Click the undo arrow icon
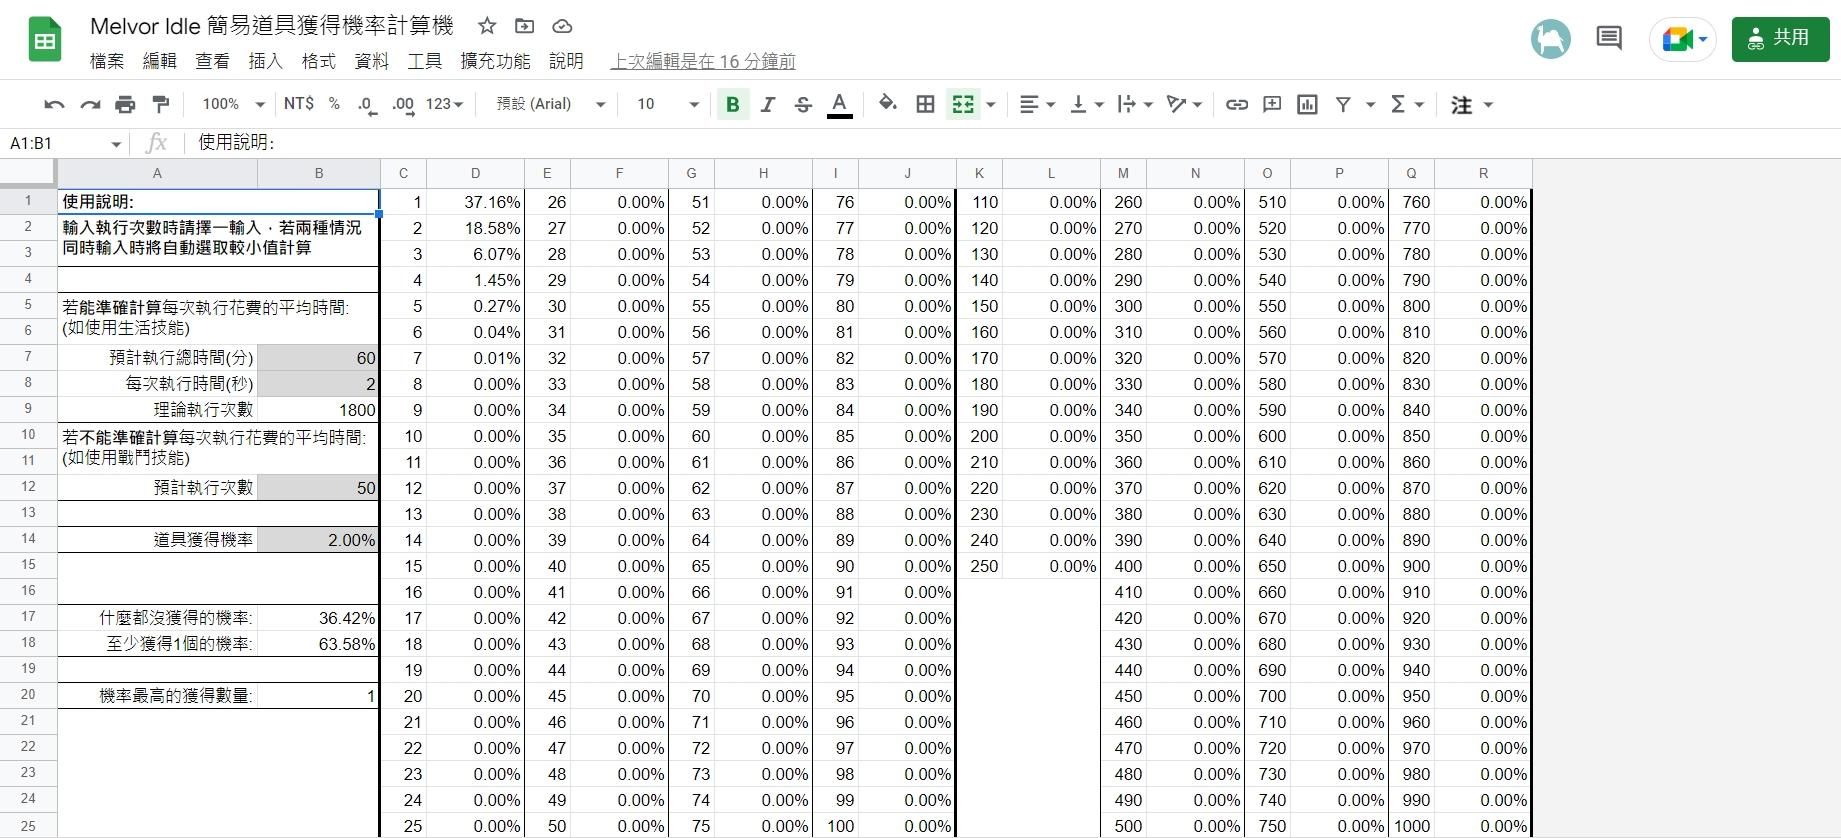1841x838 pixels. (x=55, y=105)
